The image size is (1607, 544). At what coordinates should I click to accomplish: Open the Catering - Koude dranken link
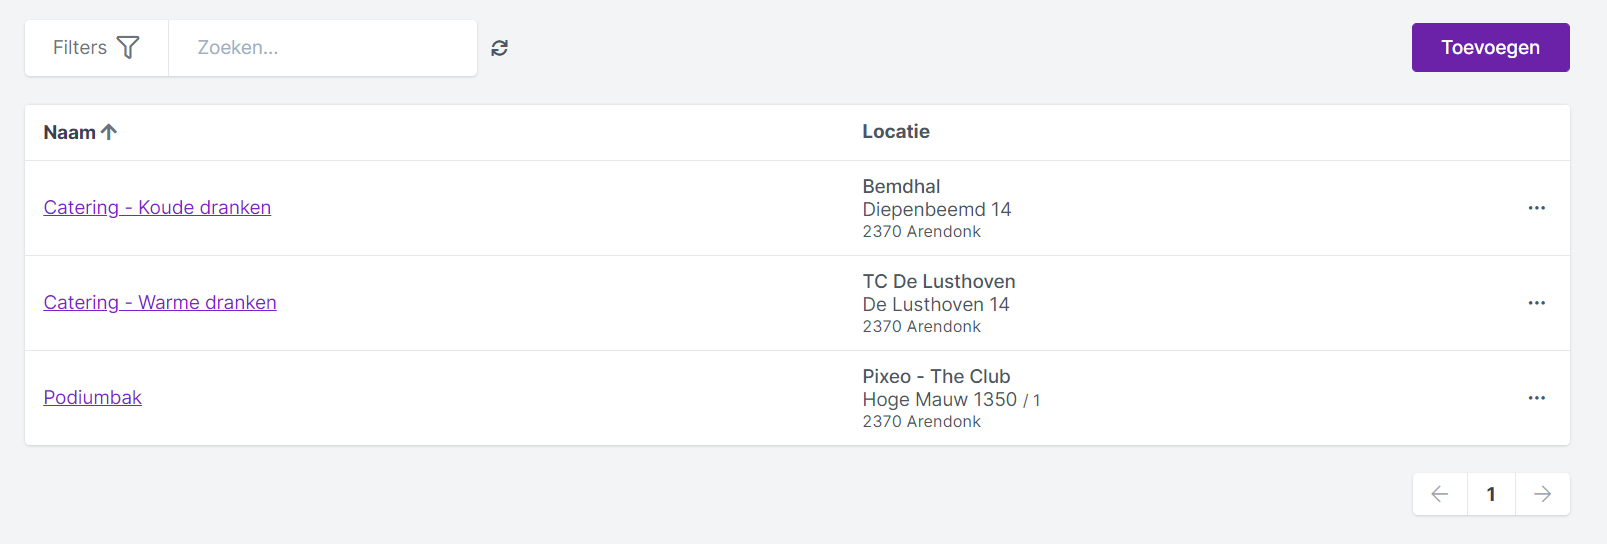tap(157, 207)
